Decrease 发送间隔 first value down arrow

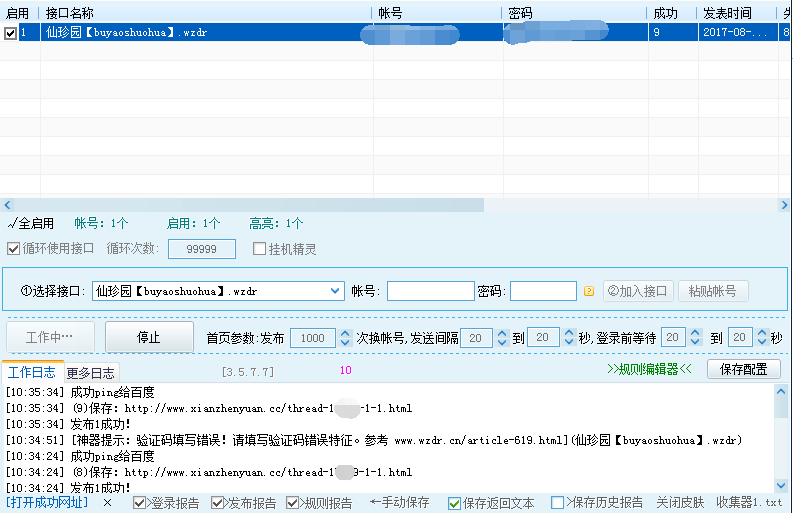(x=502, y=343)
